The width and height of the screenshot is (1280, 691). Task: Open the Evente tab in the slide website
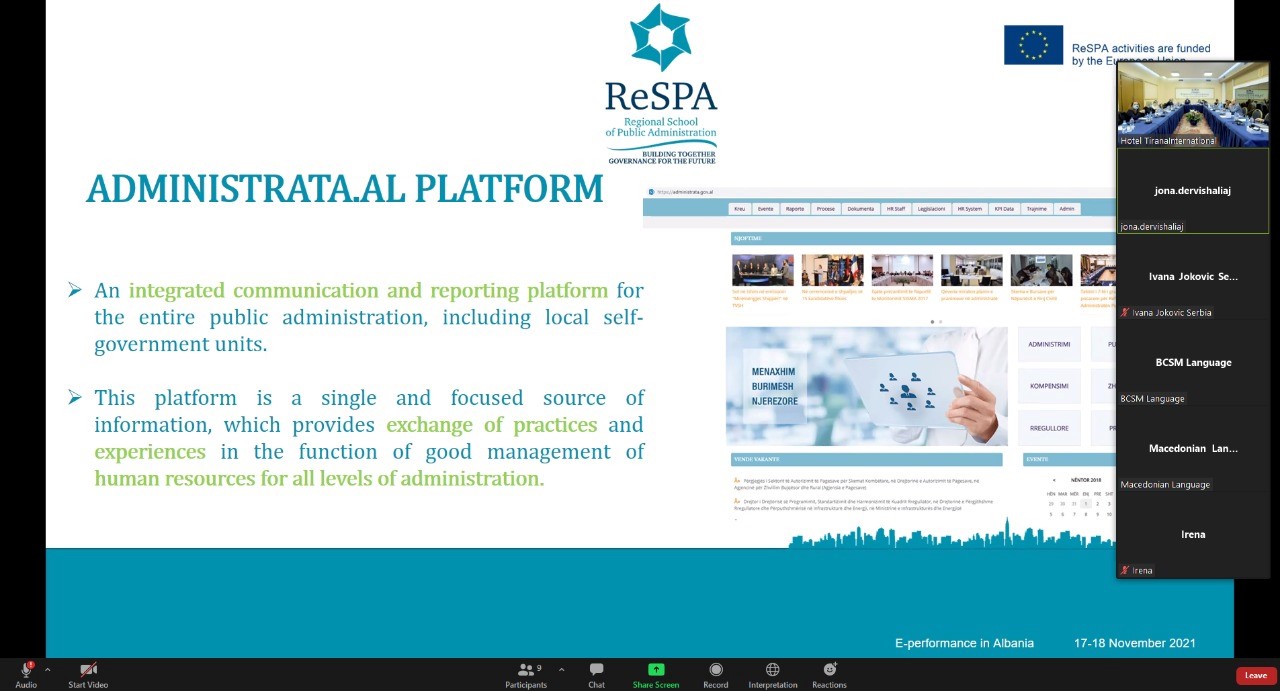[x=766, y=209]
